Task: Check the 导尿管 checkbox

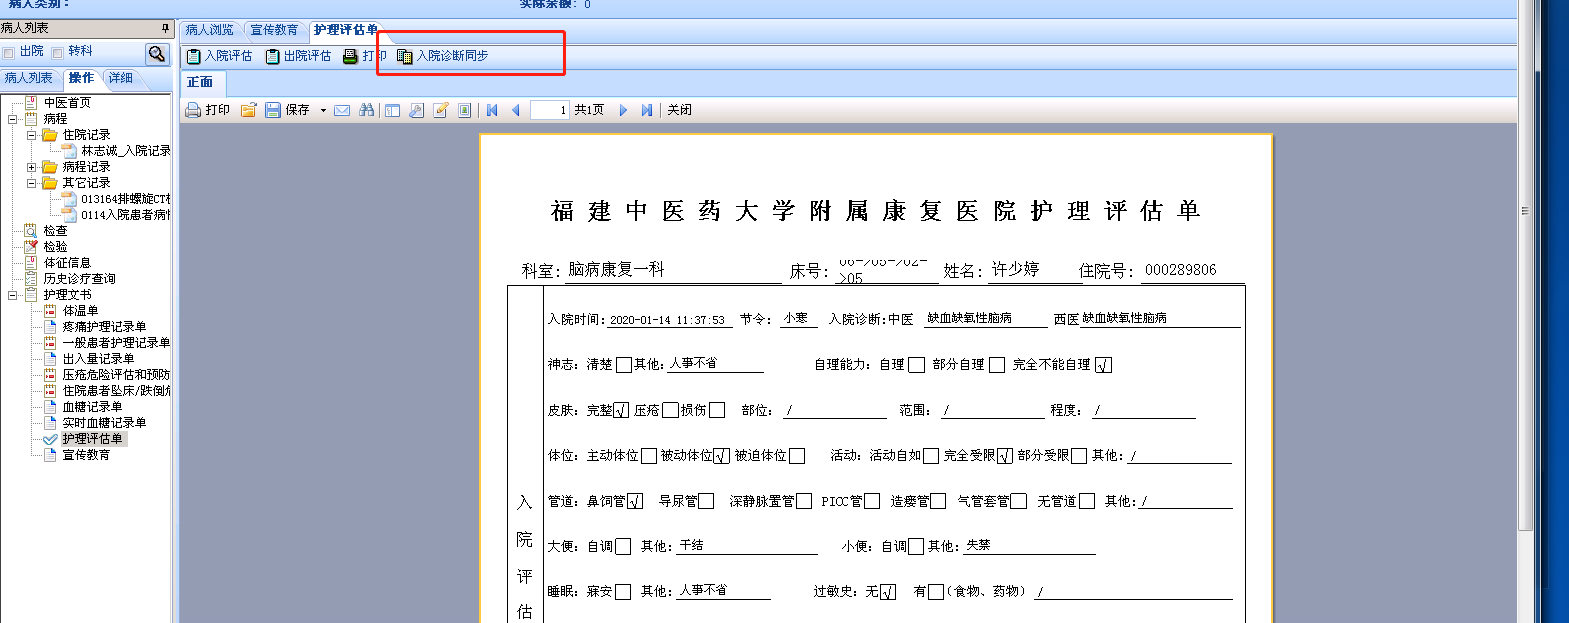Action: pyautogui.click(x=706, y=501)
